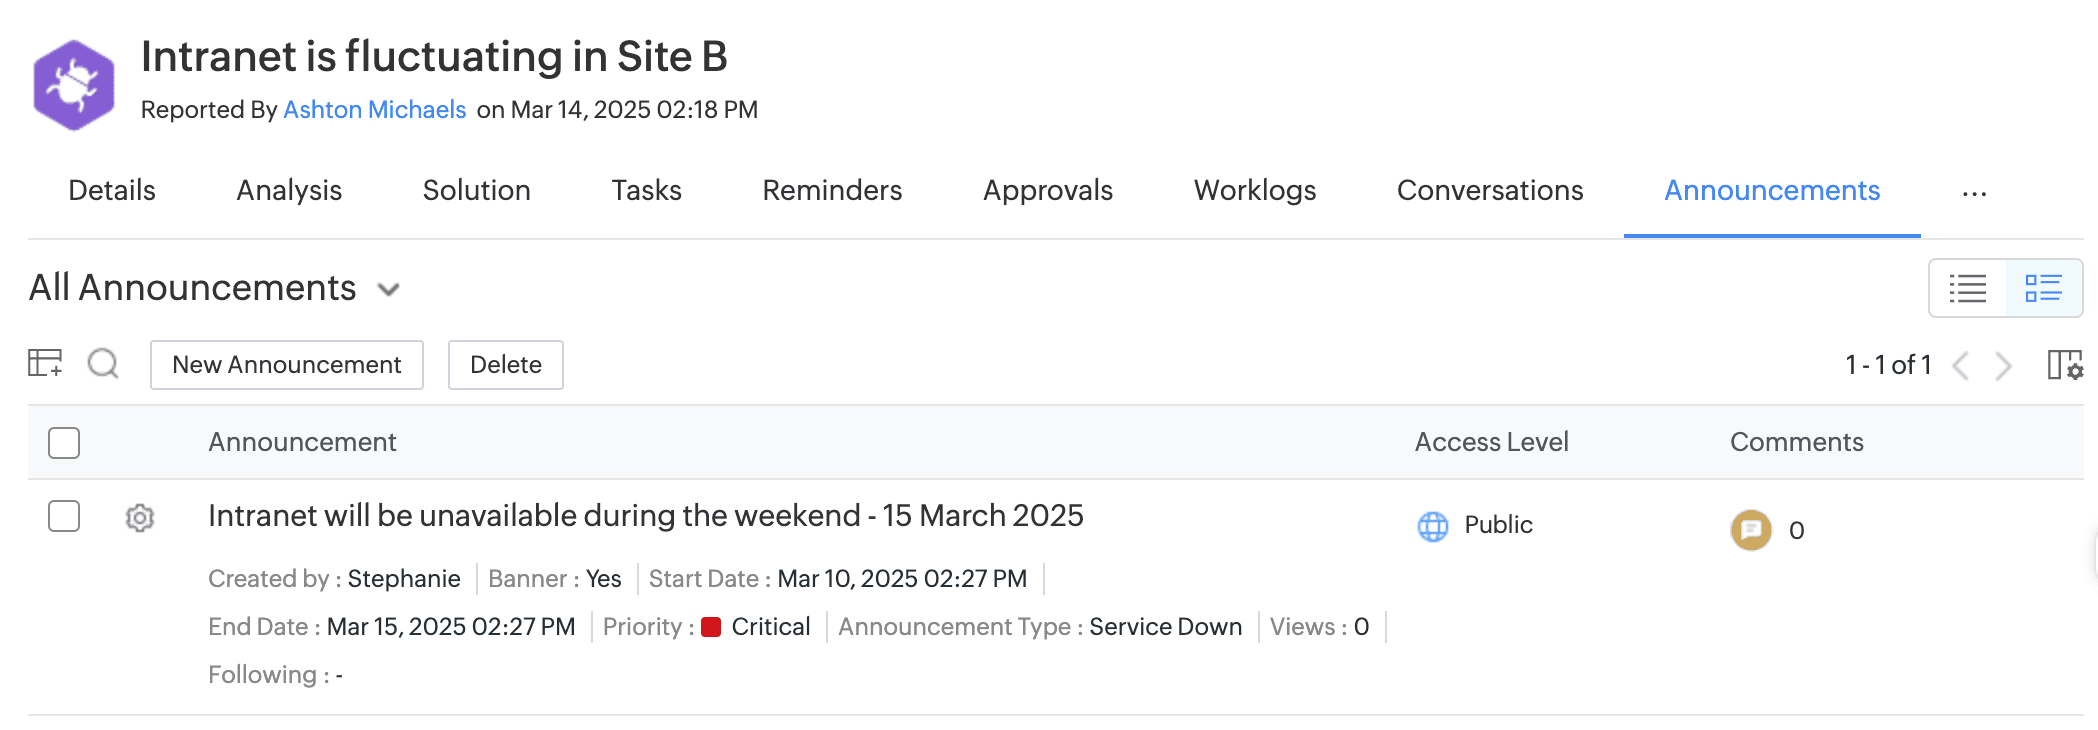Go to next page of announcements
2098x730 pixels.
[x=2003, y=366]
